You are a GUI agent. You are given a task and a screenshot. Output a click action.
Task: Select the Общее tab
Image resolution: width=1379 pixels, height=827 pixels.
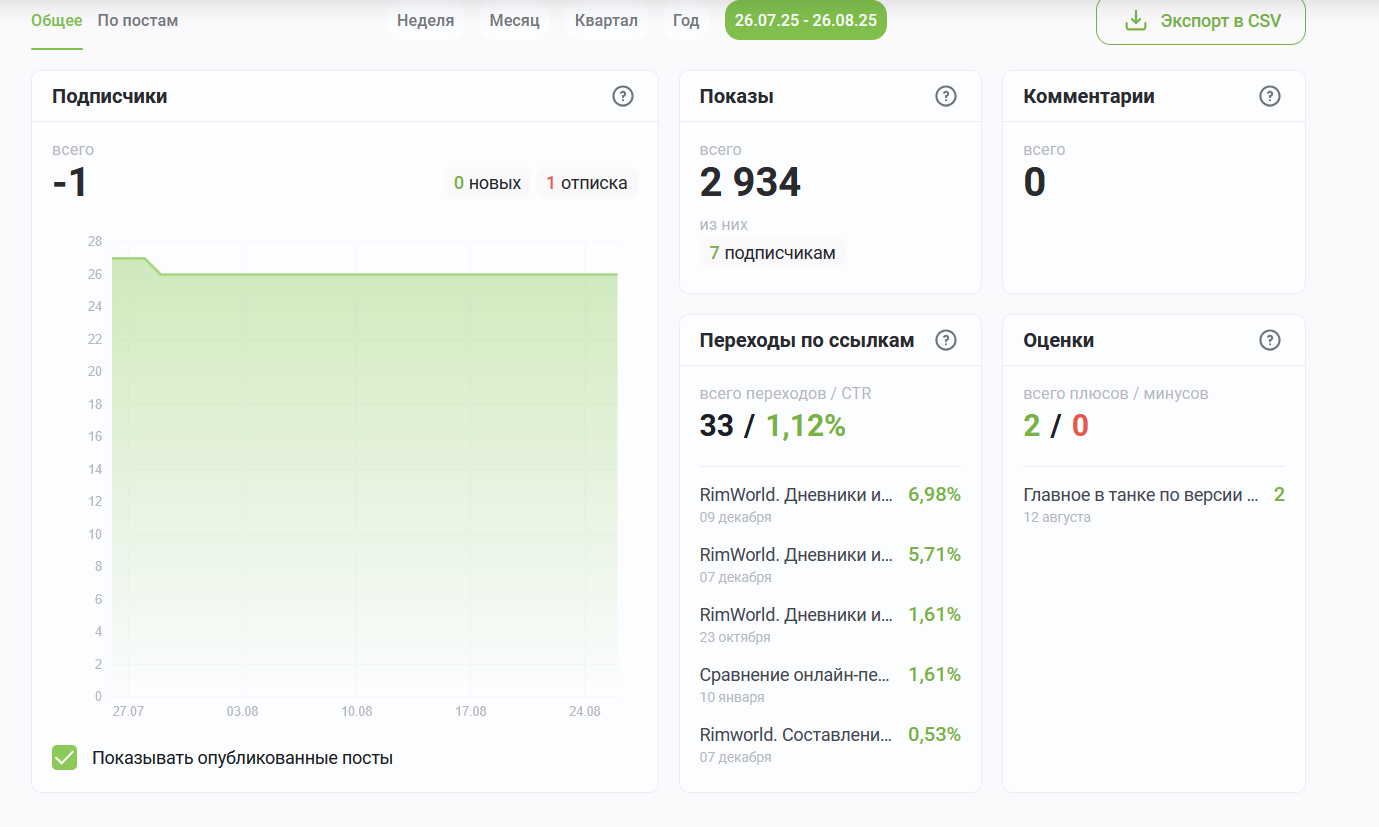(57, 20)
